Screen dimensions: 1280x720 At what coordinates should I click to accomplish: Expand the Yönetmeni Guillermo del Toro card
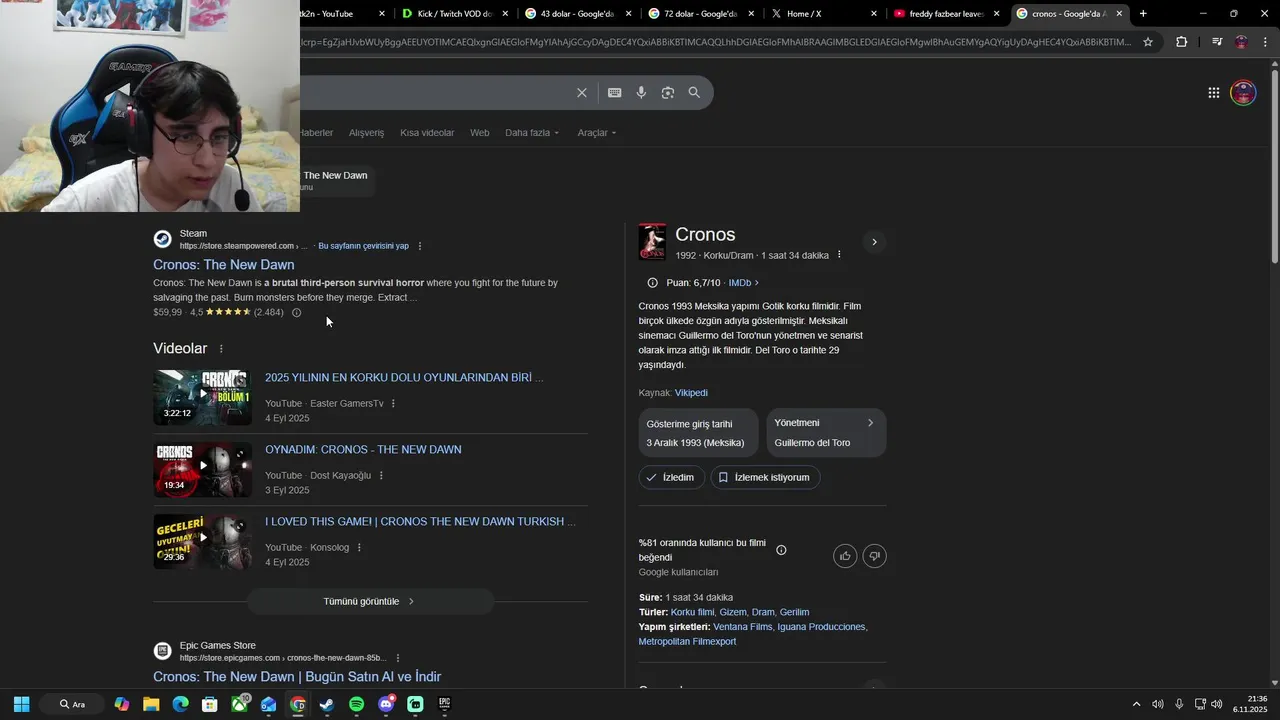coord(826,433)
